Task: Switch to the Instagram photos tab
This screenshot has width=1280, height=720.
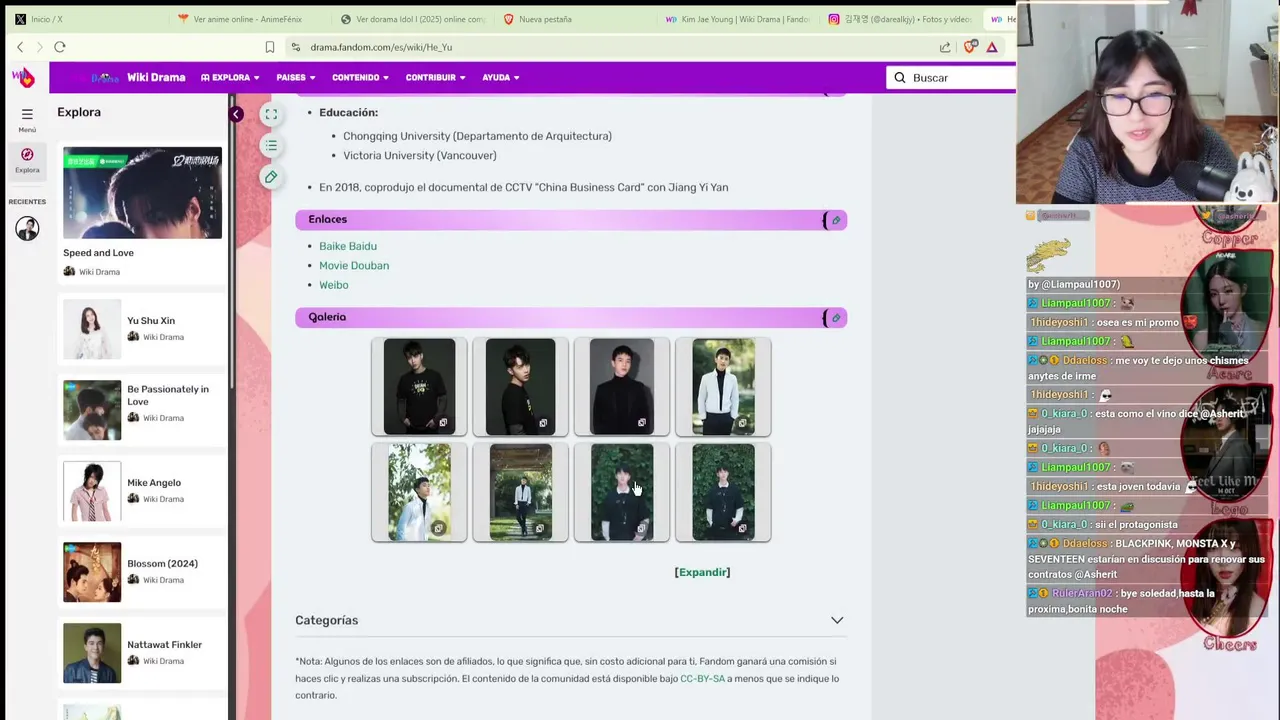Action: pyautogui.click(x=900, y=19)
